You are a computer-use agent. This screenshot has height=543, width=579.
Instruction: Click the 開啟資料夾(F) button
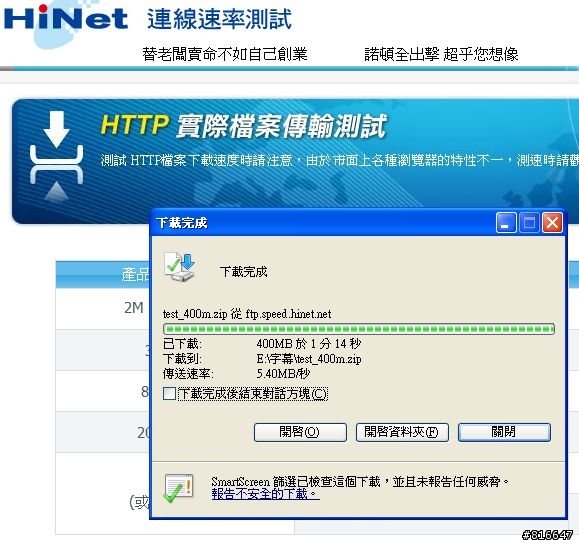pos(402,432)
